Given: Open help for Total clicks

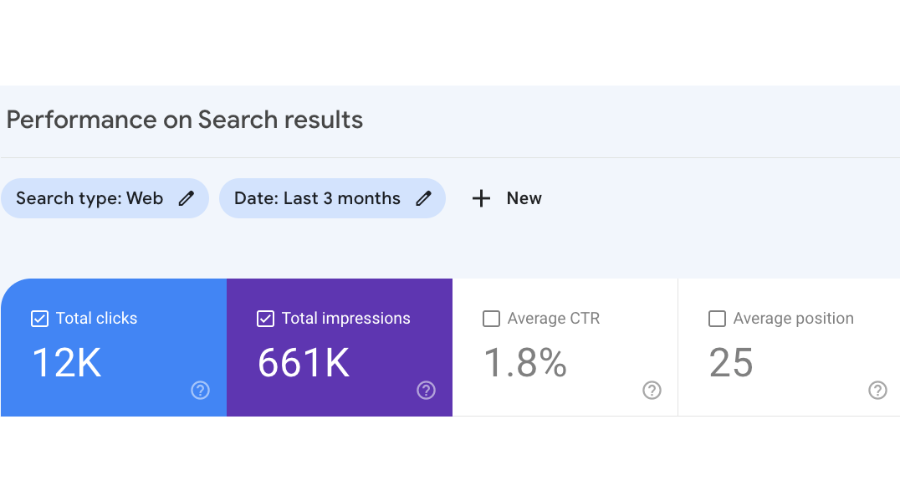Looking at the screenshot, I should (x=200, y=390).
